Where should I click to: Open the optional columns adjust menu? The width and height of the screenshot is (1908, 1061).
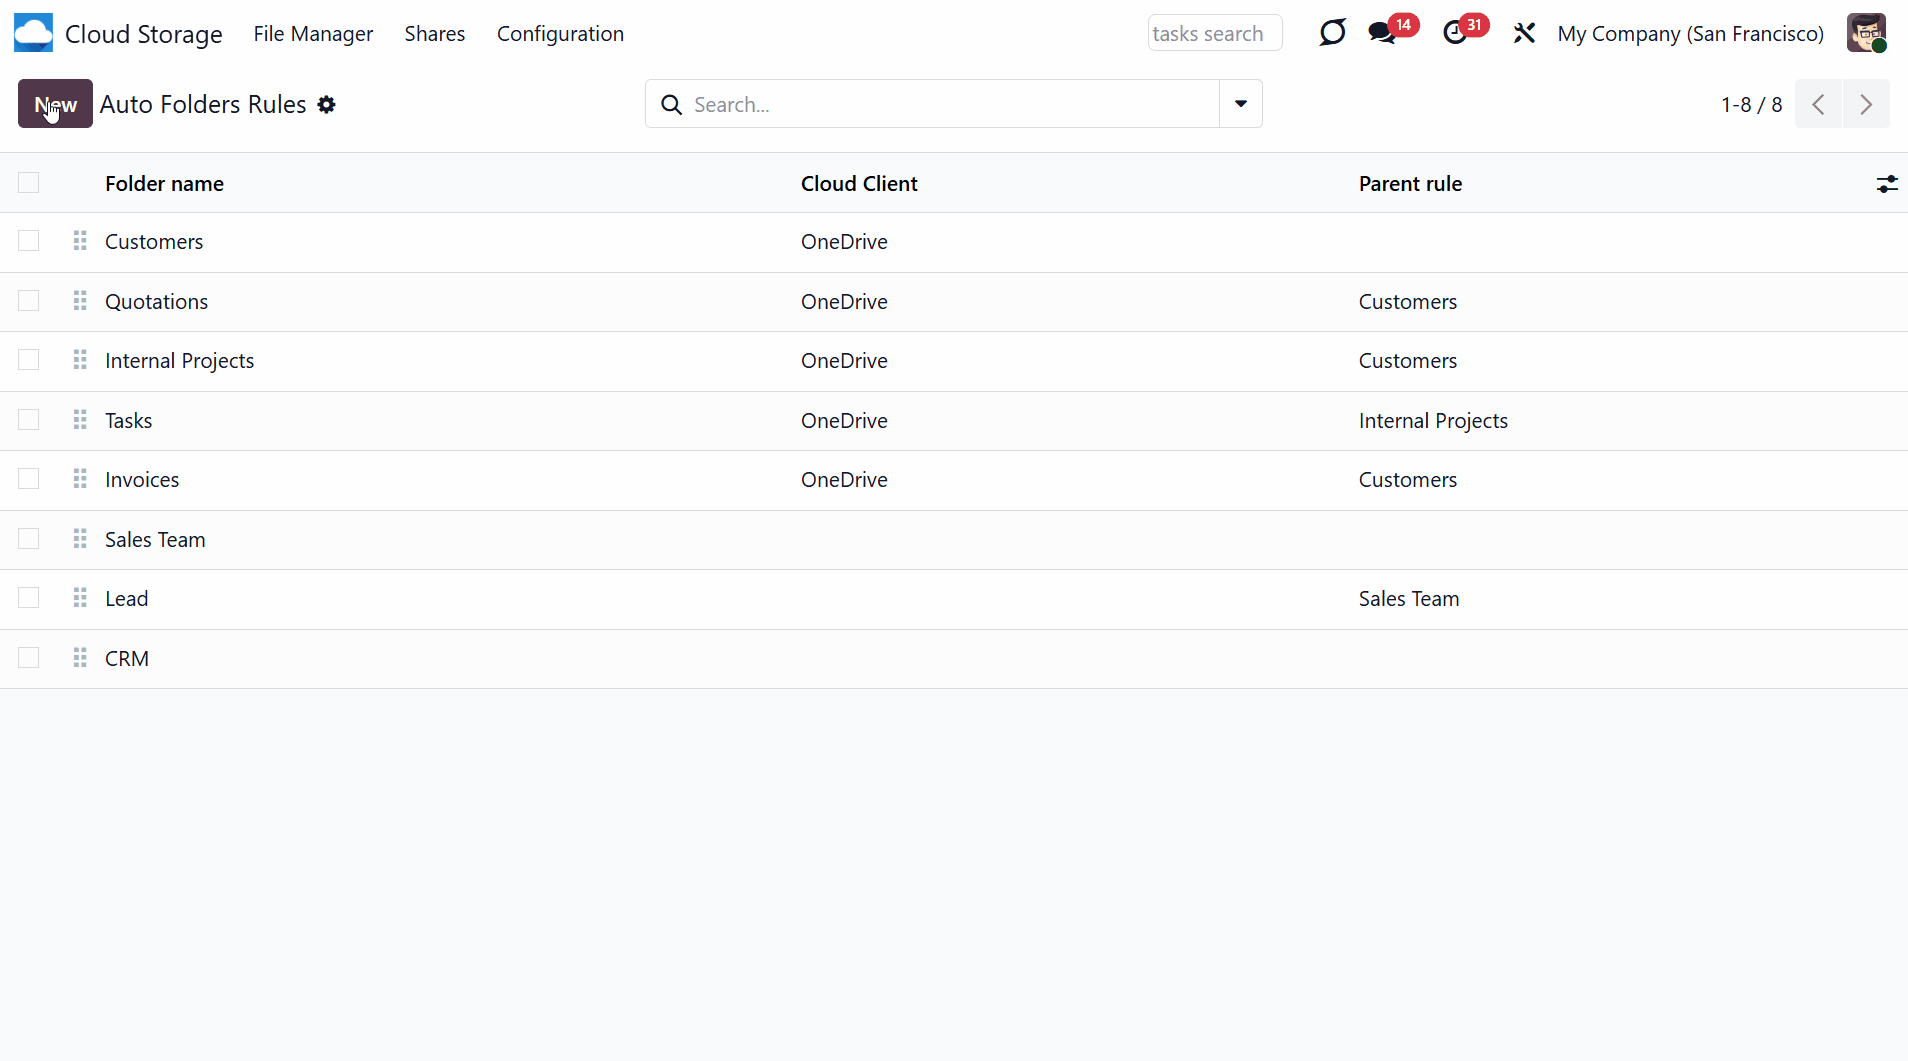[1886, 184]
